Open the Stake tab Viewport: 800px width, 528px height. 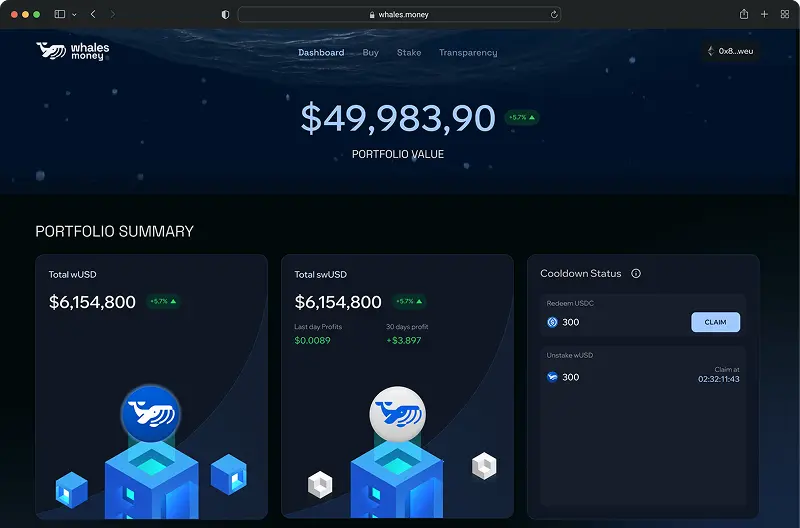[x=409, y=53]
